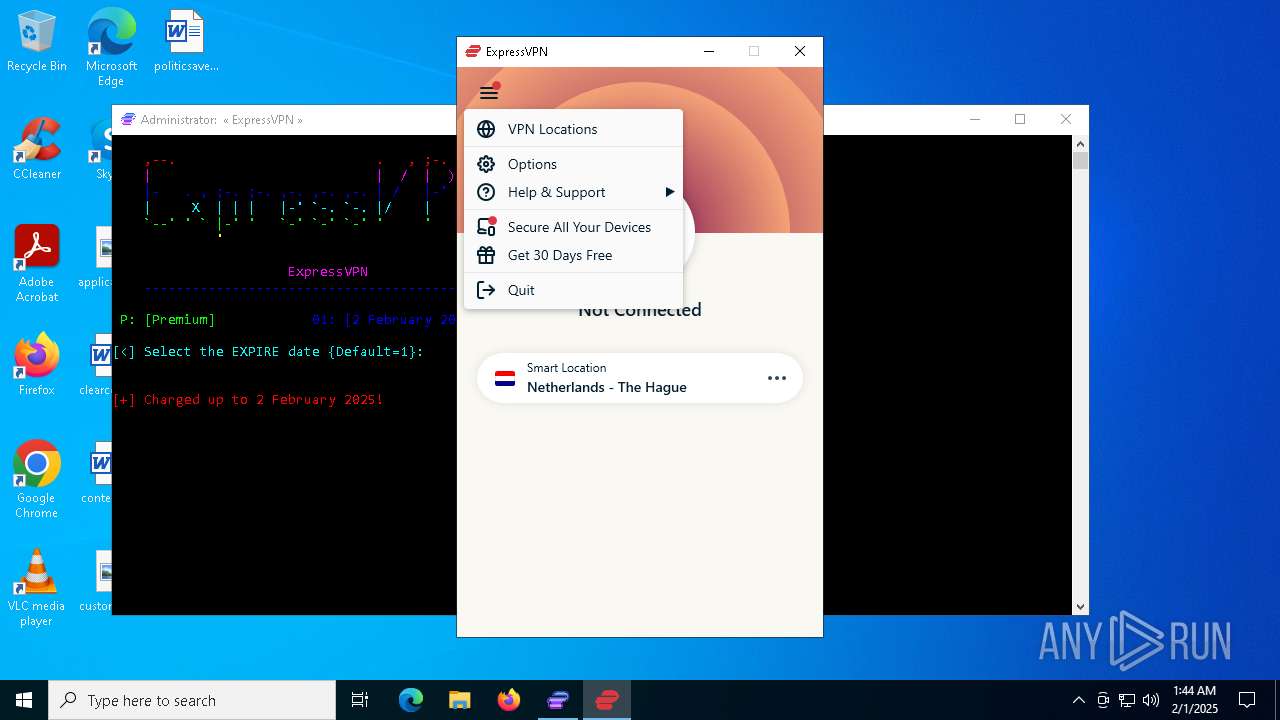Click the globe icon beside VPN Locations

[486, 129]
